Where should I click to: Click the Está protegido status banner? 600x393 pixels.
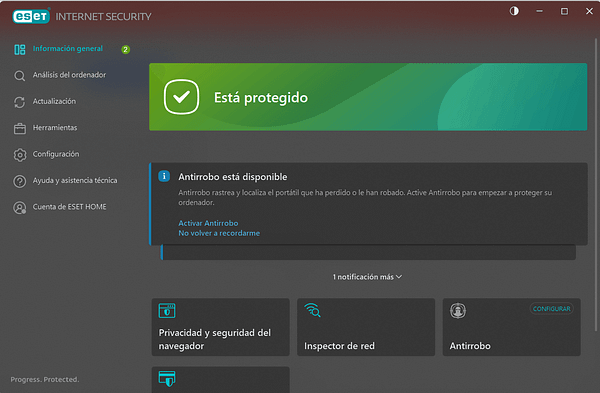click(368, 97)
